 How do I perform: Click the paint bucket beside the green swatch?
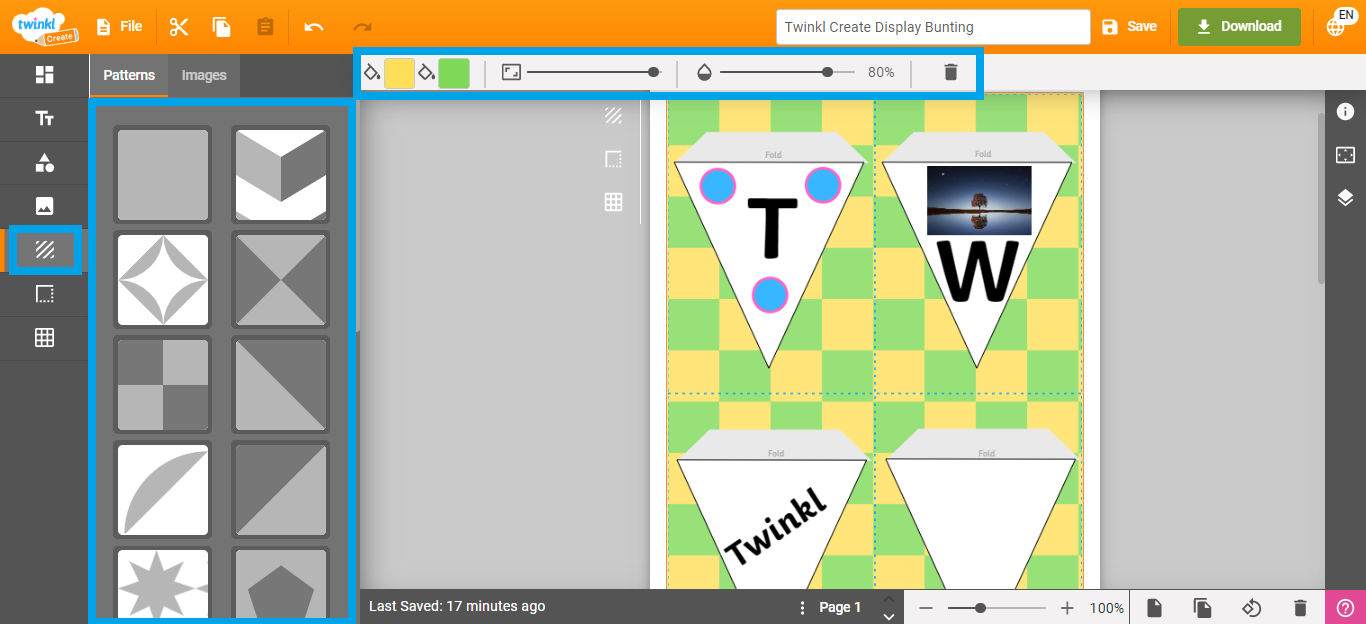tap(427, 73)
